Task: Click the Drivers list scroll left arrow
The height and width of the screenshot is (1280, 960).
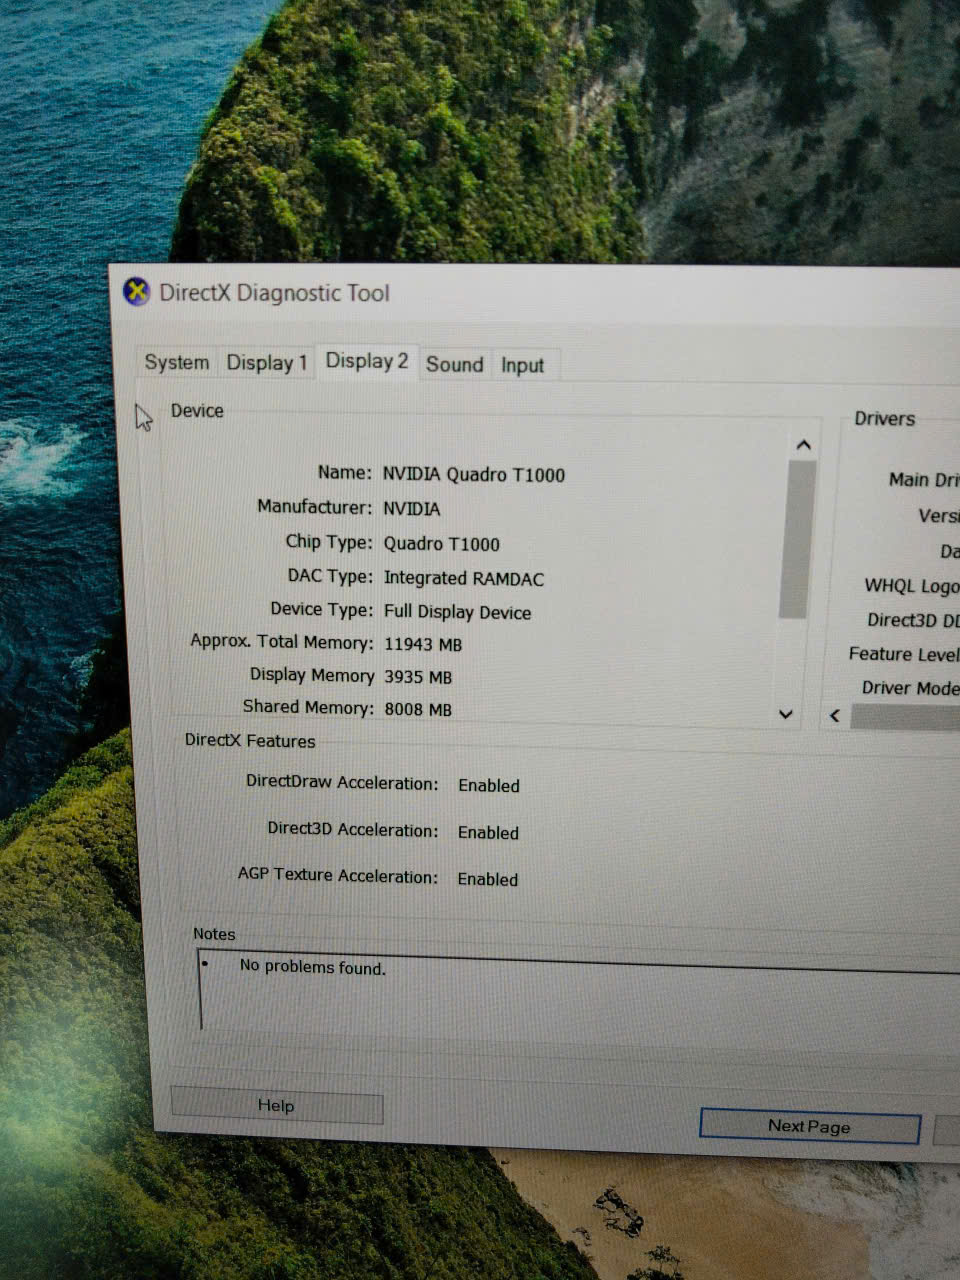Action: [835, 716]
